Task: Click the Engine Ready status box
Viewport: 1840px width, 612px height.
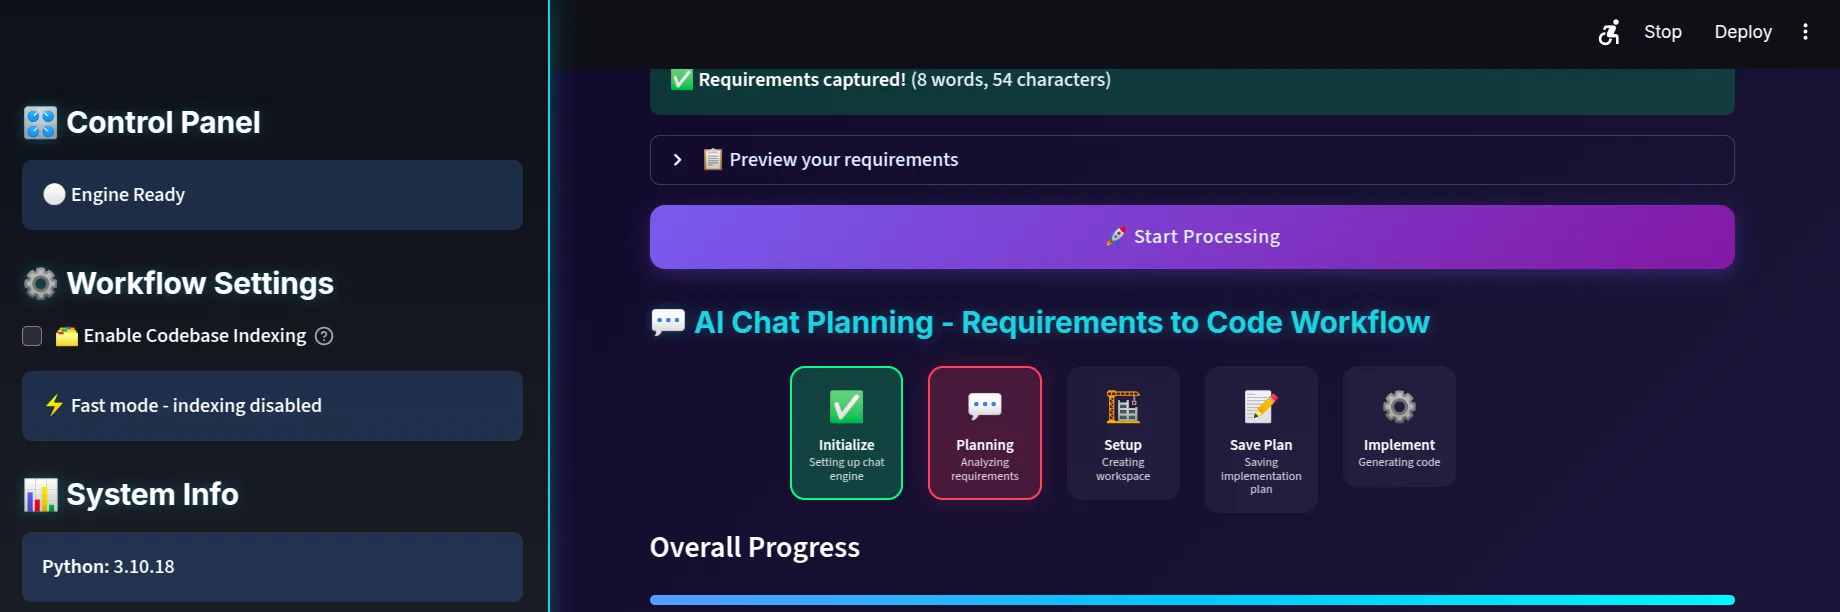Action: click(272, 195)
